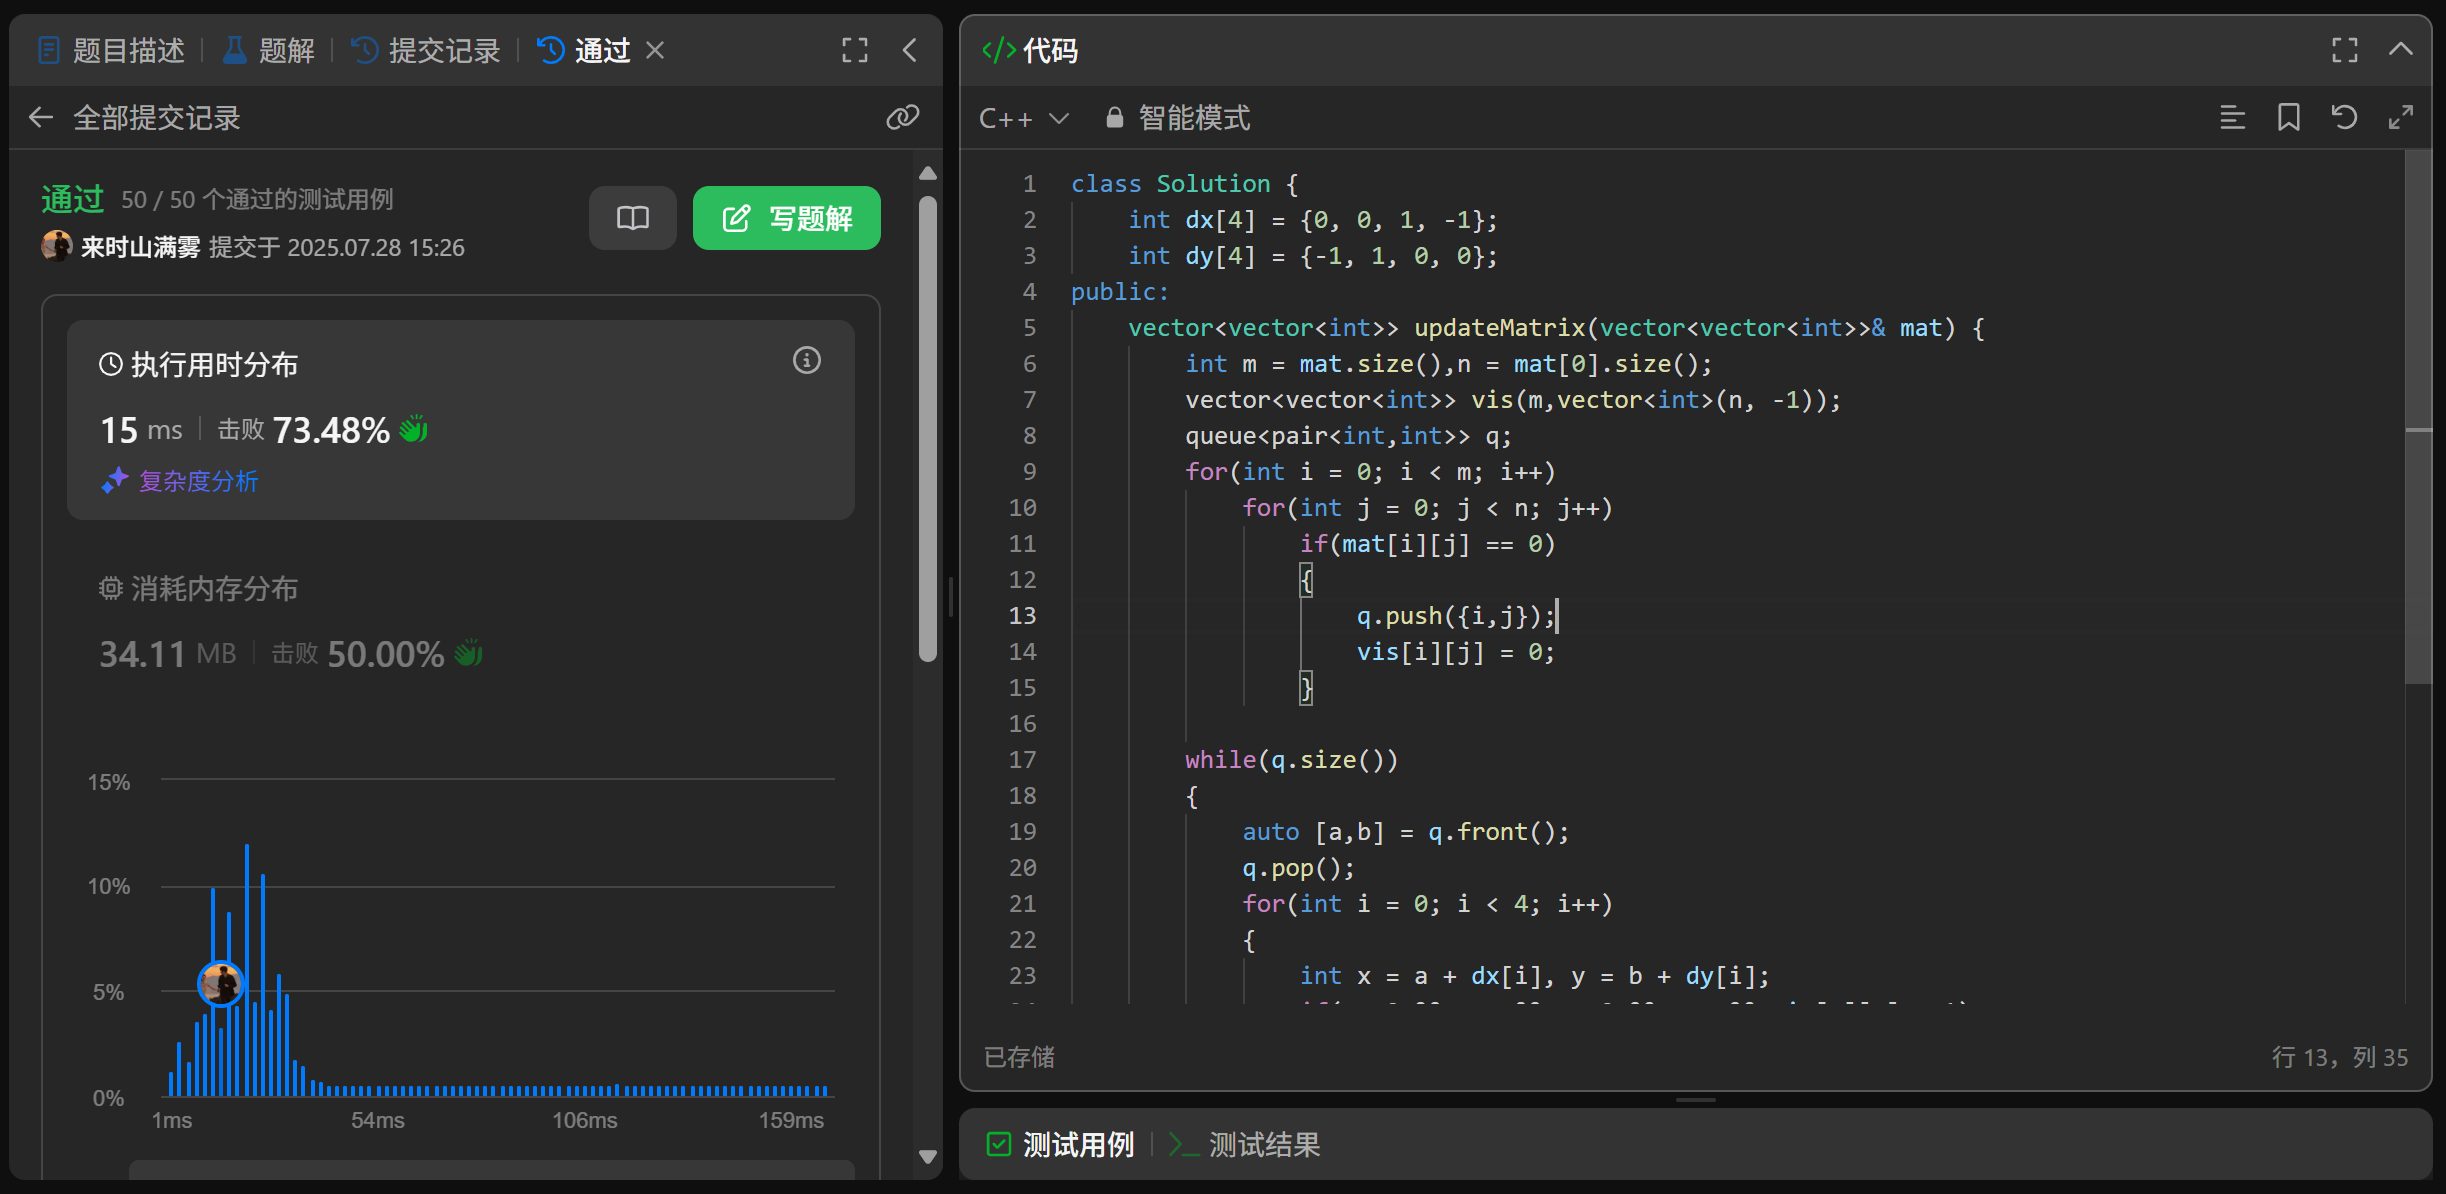Select the 通过 submission tab
Image resolution: width=2446 pixels, height=1194 pixels.
pyautogui.click(x=584, y=50)
